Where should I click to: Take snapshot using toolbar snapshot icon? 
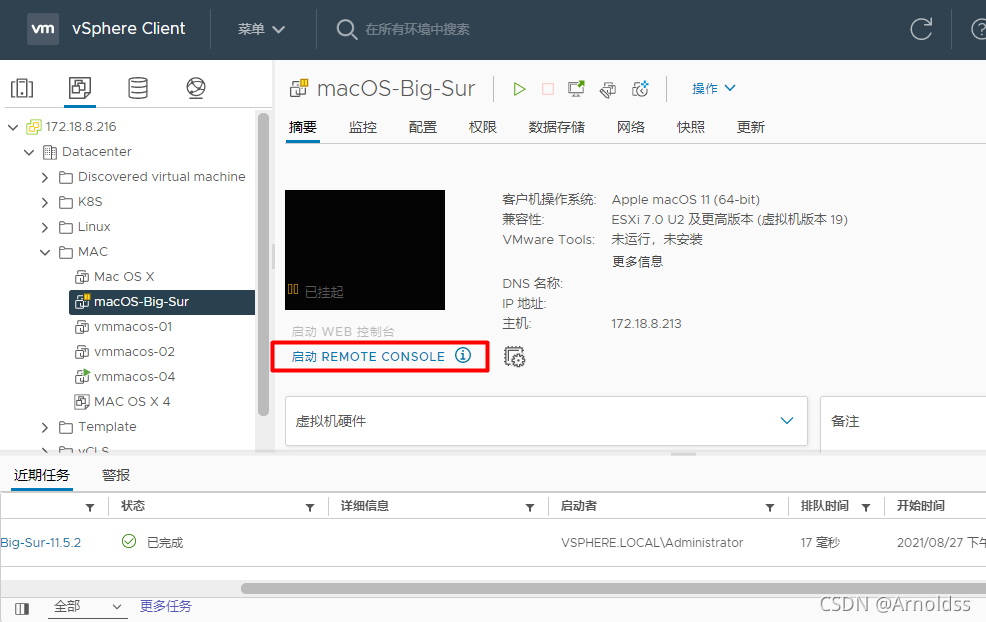pyautogui.click(x=640, y=89)
